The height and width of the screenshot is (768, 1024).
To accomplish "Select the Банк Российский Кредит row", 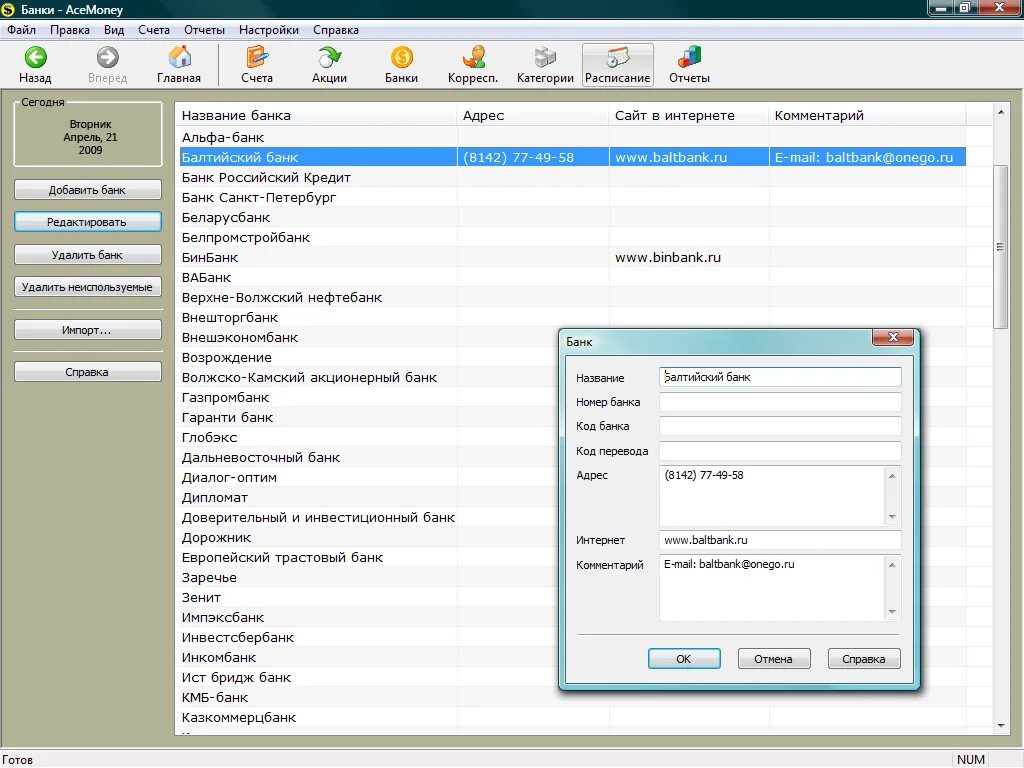I will 573,178.
